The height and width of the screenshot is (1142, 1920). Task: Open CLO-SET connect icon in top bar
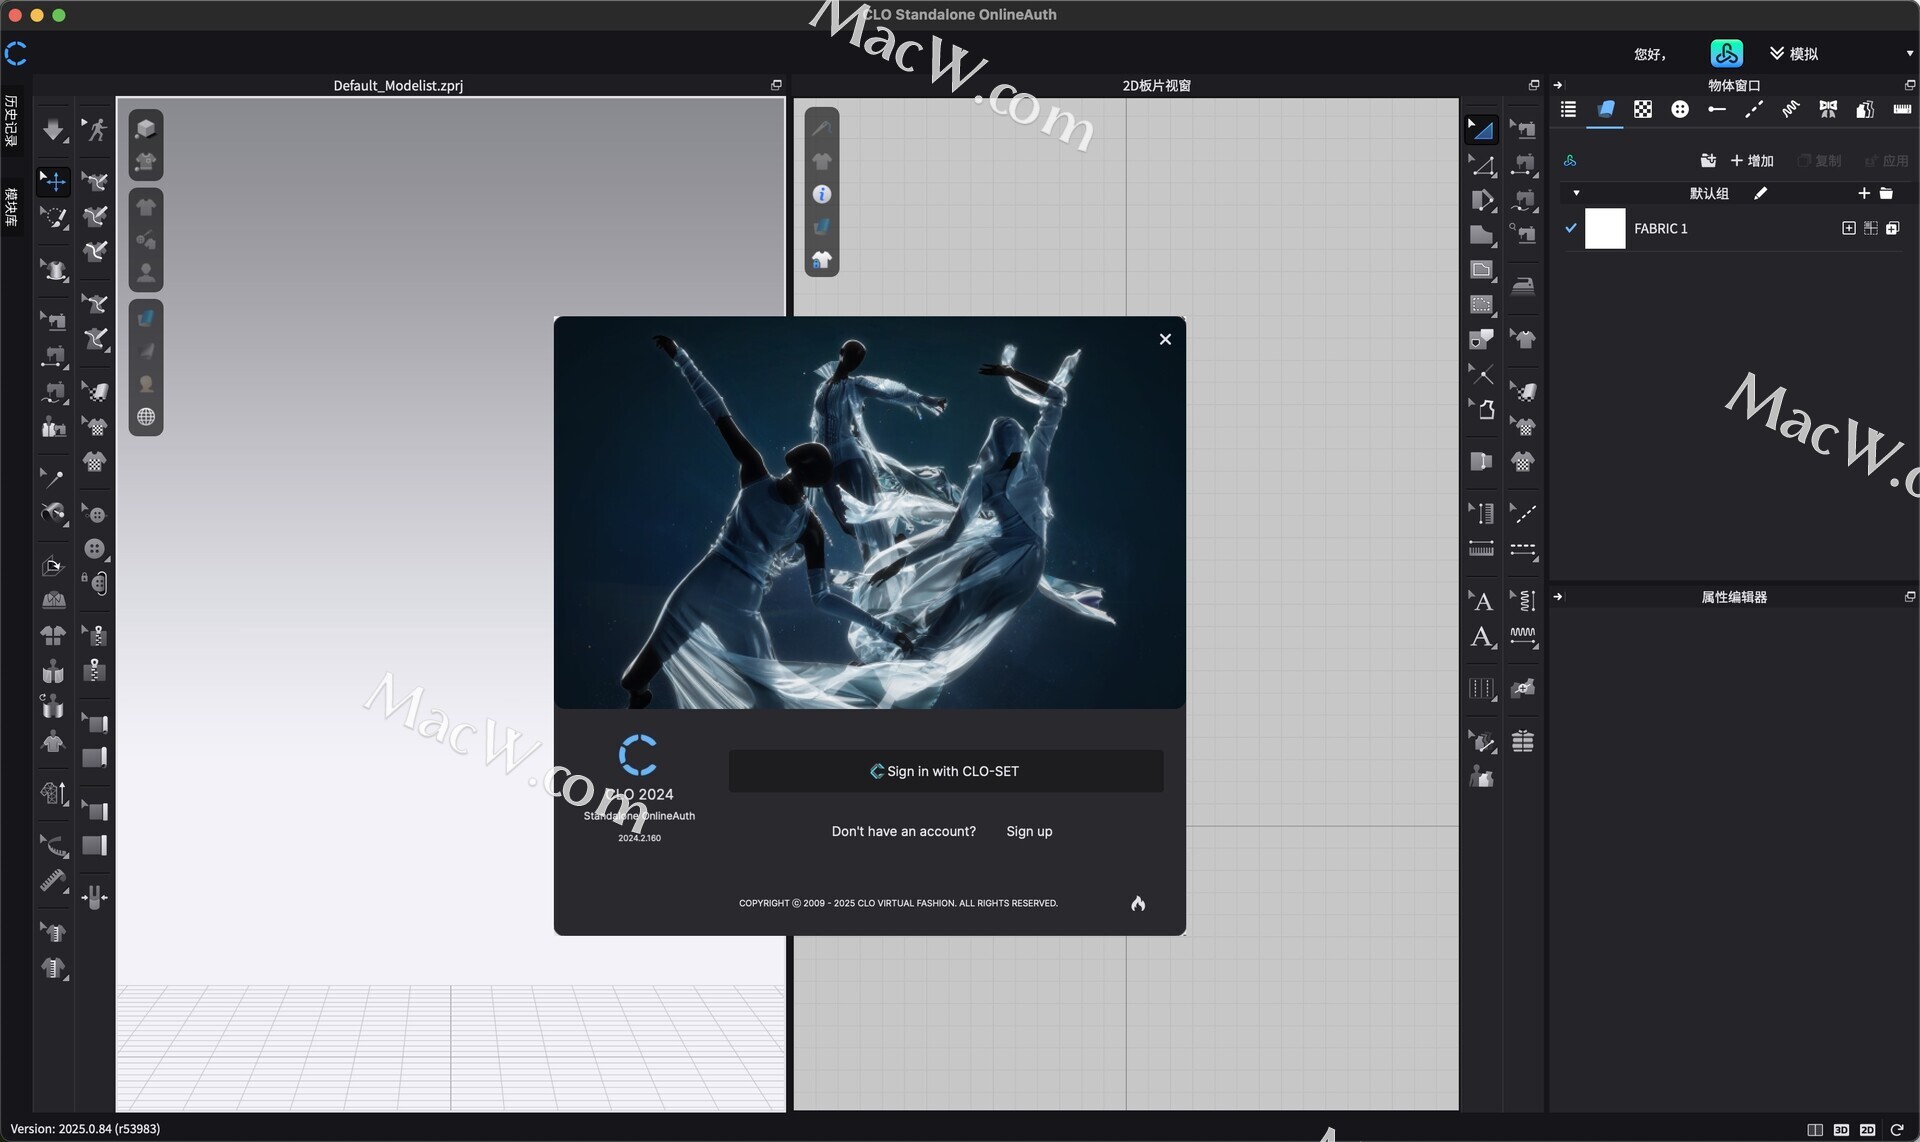1726,53
